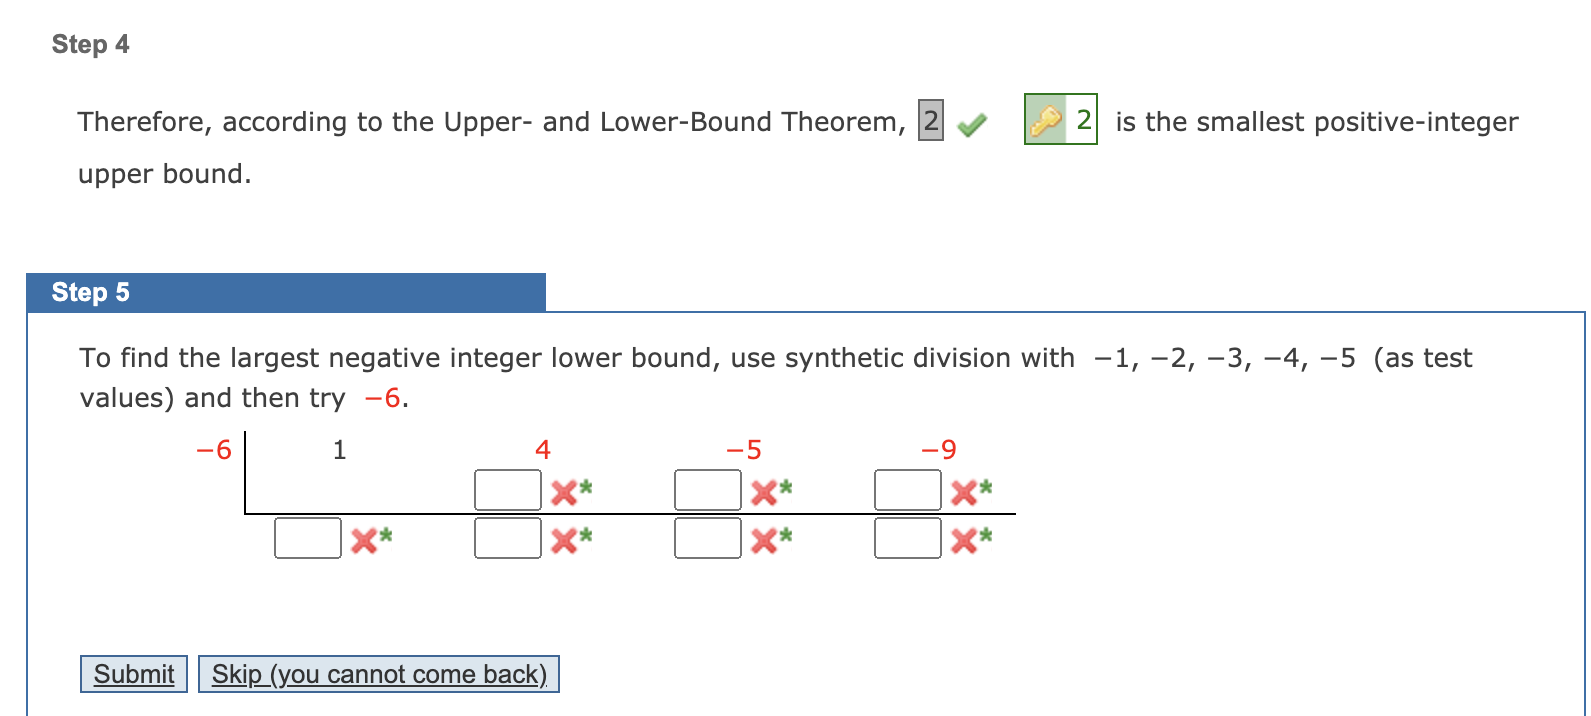Viewport: 1591px width, 716px height.
Task: Click the red X below coefficient −5
Action: 763,491
